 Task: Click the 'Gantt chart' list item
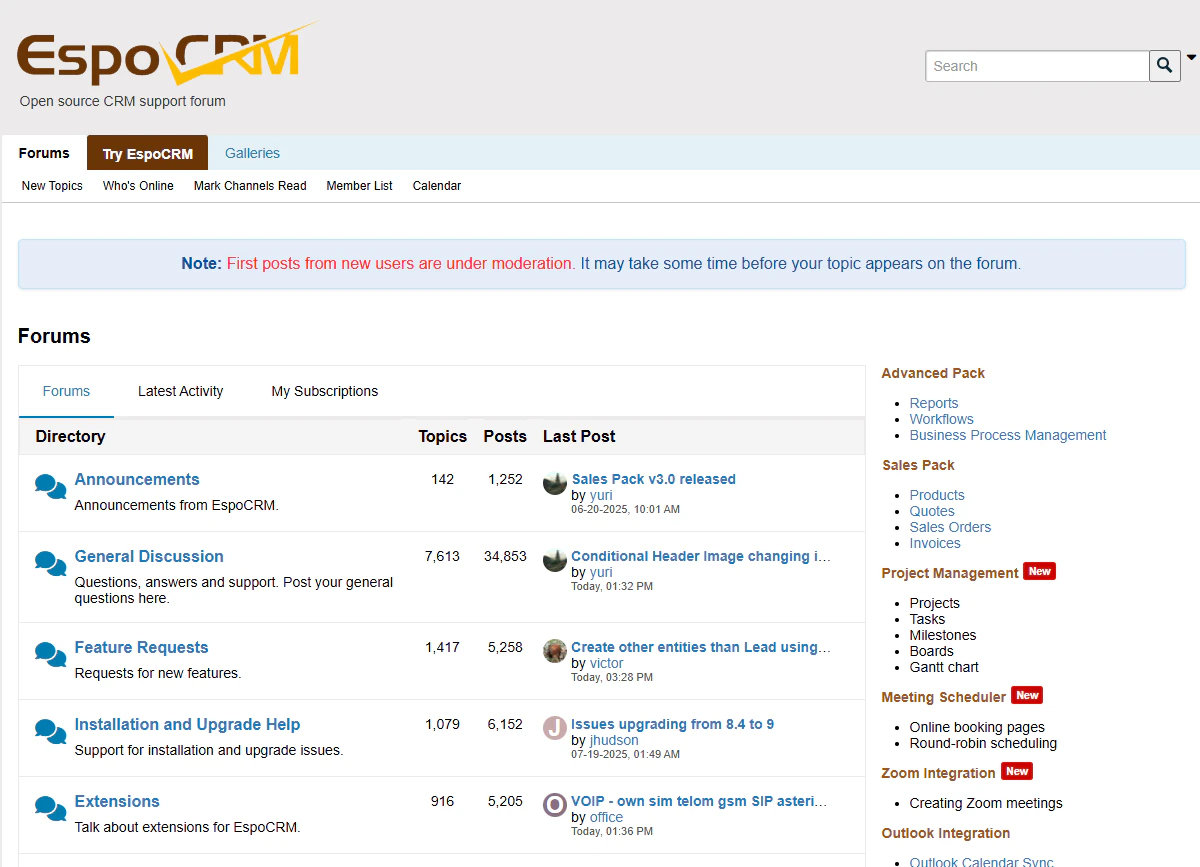944,667
